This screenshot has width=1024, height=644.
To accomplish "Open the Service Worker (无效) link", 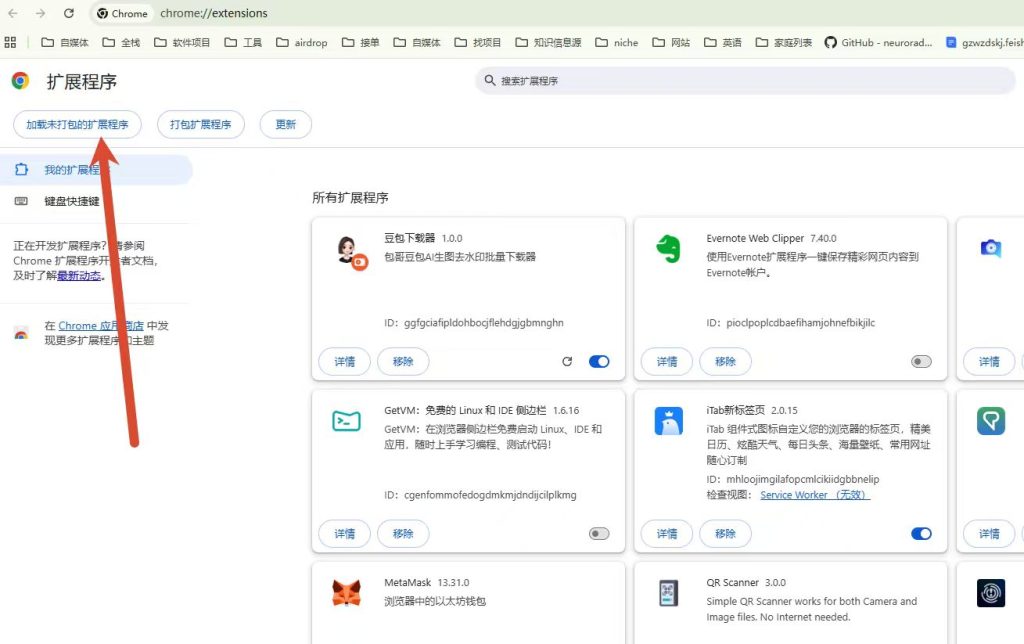I will point(815,495).
